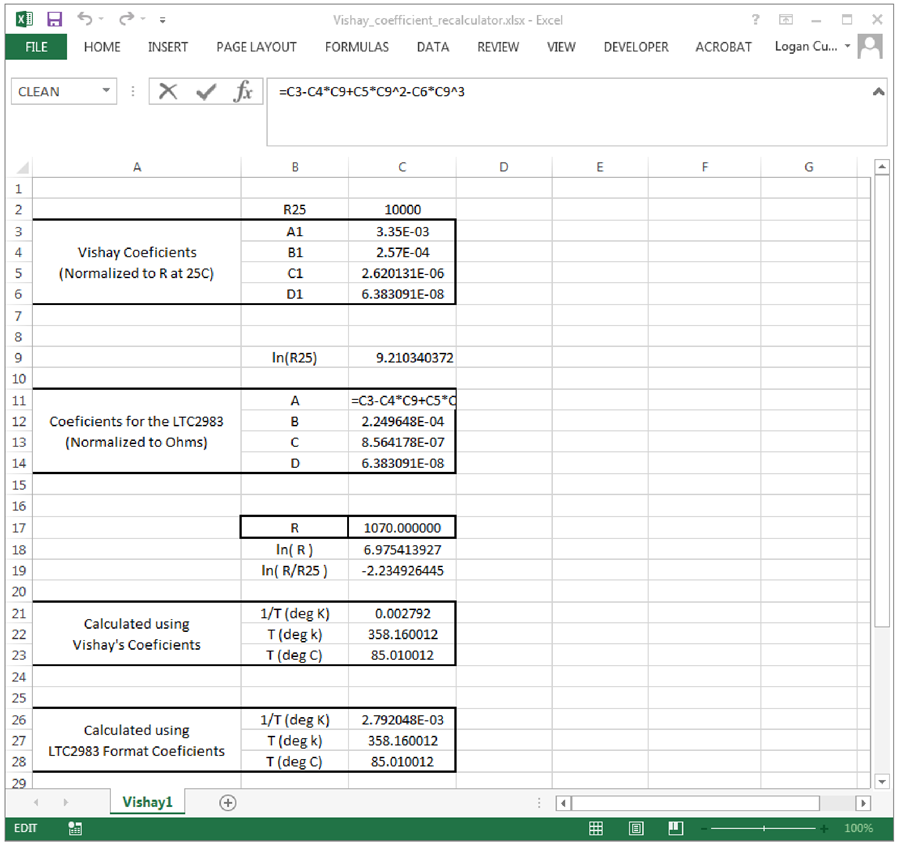Click the Undo arrow icon
900x848 pixels.
point(85,19)
